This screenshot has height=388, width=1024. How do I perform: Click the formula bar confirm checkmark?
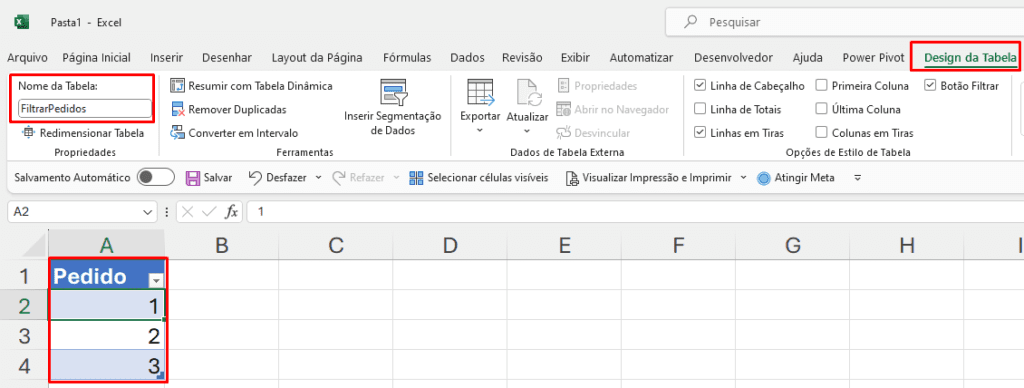coord(210,212)
